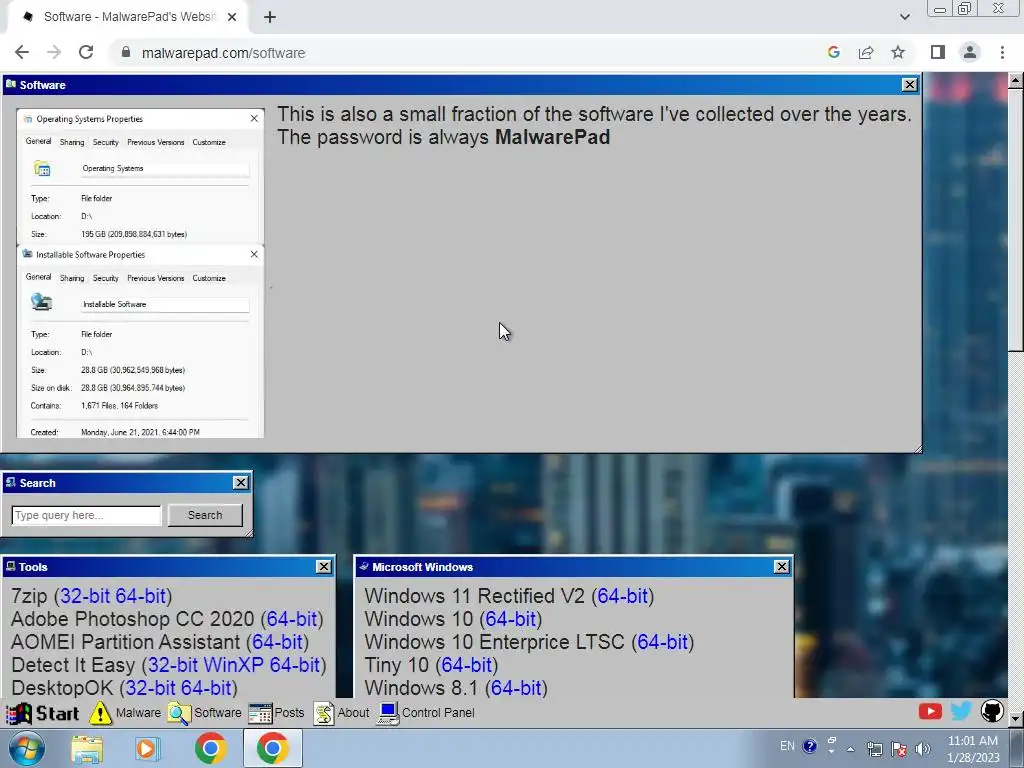
Task: Click the EN language indicator
Action: click(787, 746)
